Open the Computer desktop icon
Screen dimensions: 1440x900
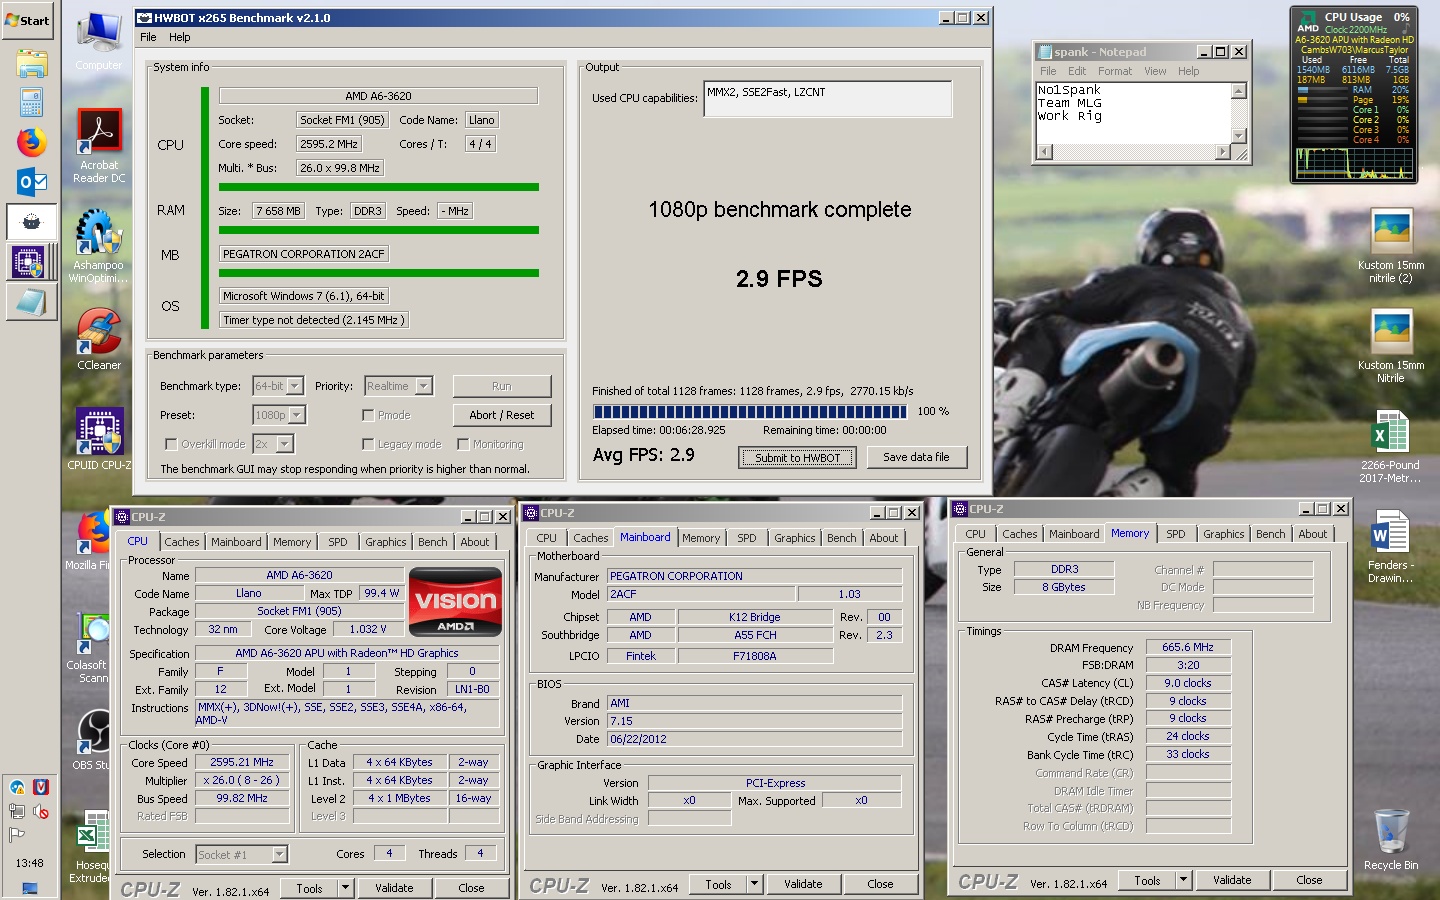pos(99,42)
